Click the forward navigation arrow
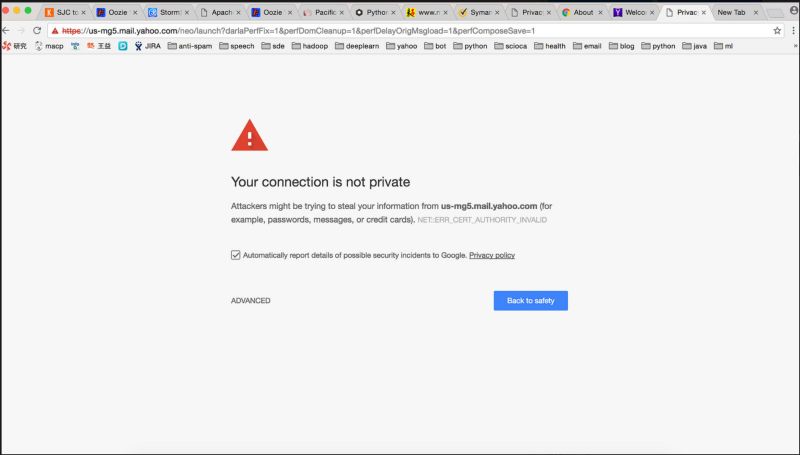 (21, 31)
